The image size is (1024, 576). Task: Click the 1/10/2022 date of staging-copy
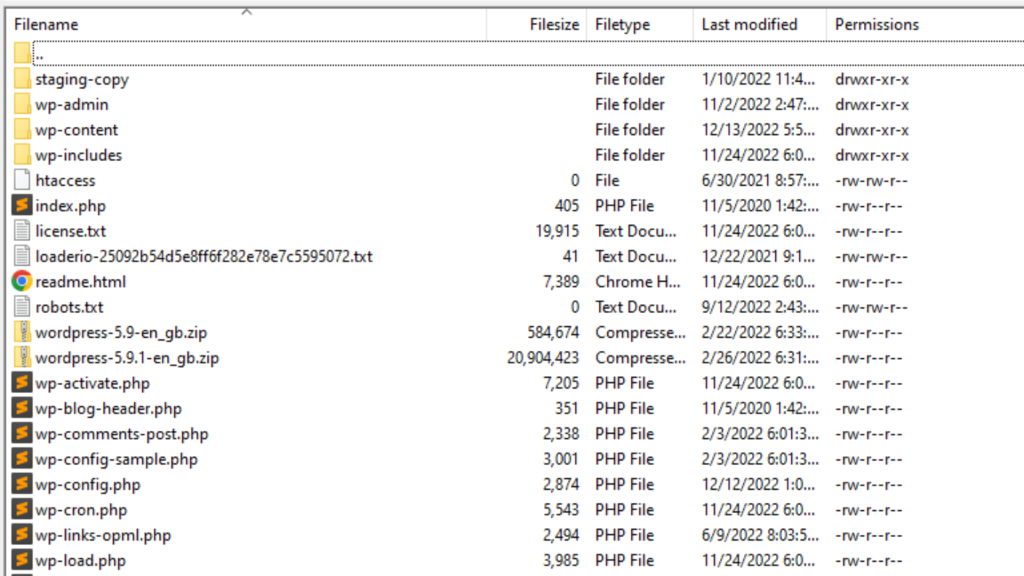click(758, 79)
